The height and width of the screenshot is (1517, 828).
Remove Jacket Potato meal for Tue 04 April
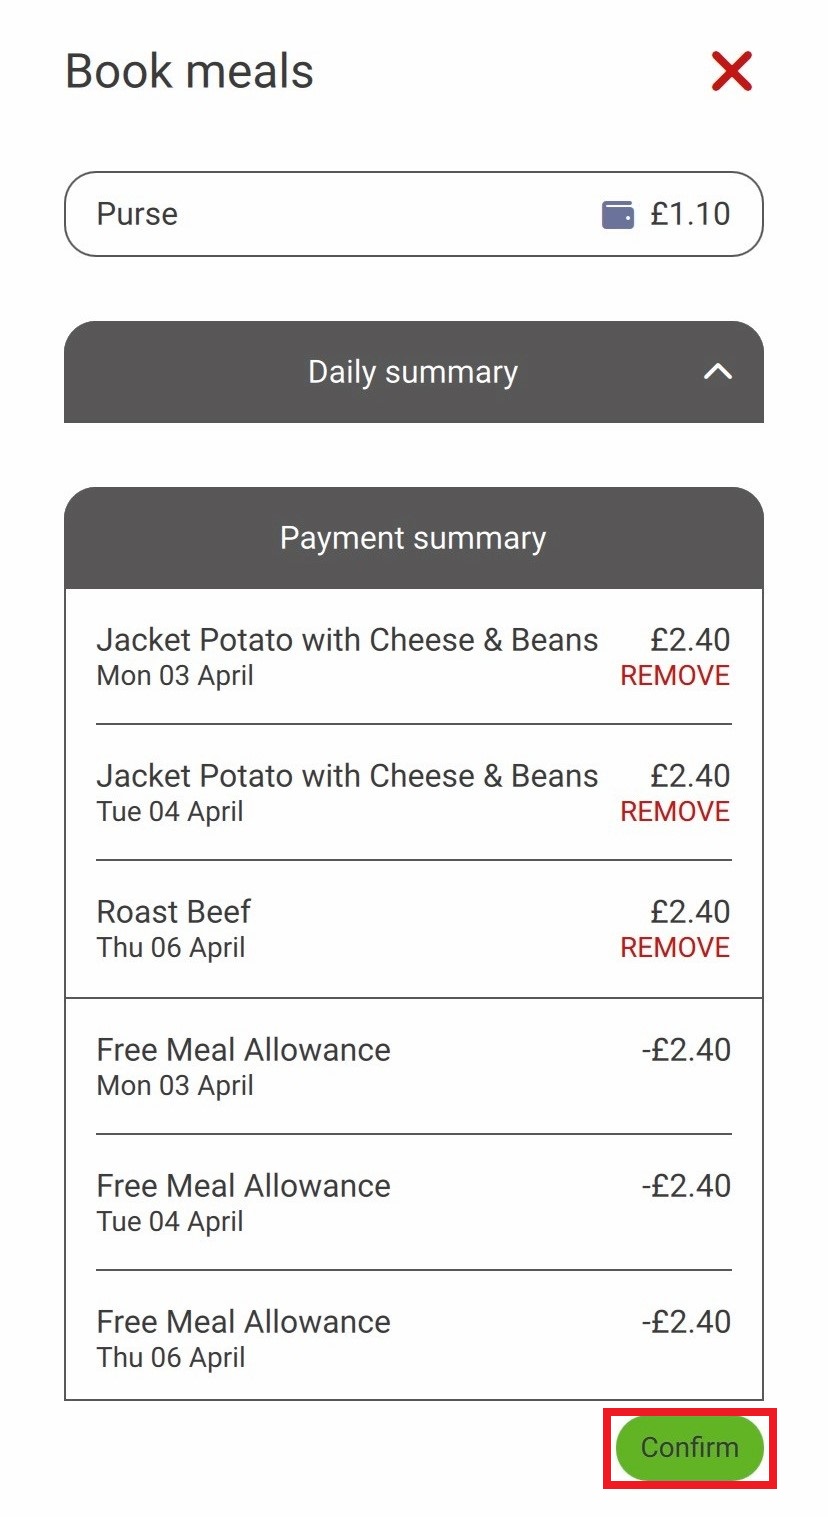click(x=675, y=812)
